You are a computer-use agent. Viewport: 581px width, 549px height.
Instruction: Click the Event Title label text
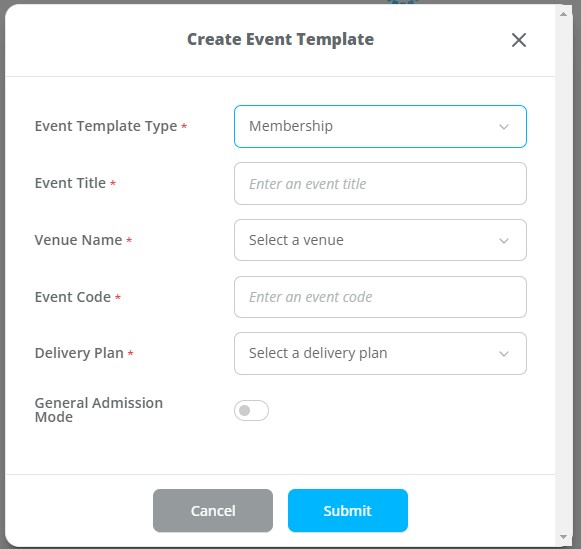(70, 183)
